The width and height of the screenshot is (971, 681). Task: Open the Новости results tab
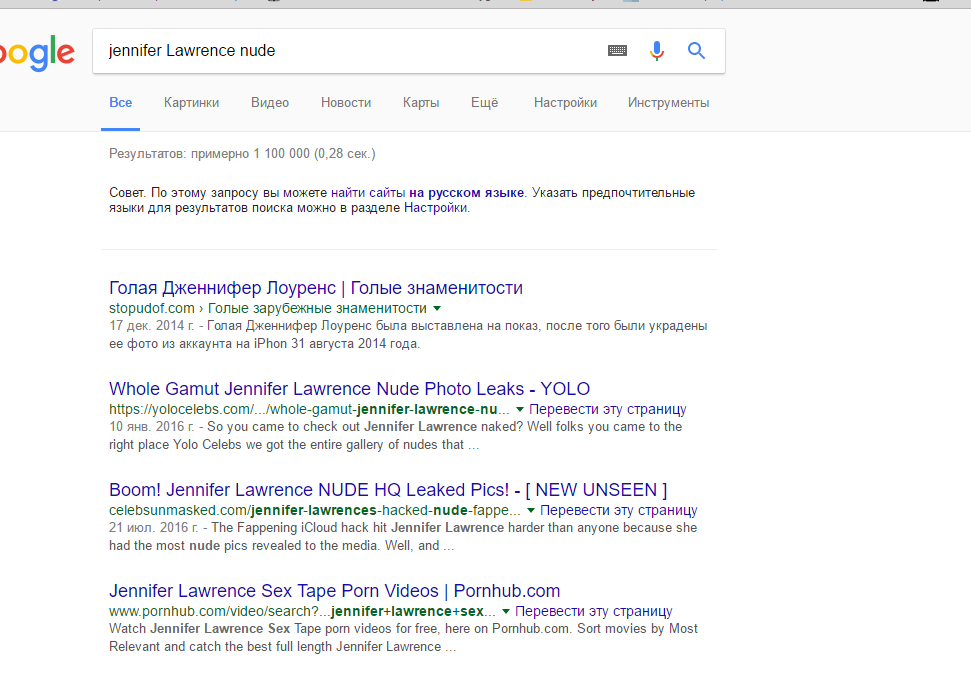345,102
